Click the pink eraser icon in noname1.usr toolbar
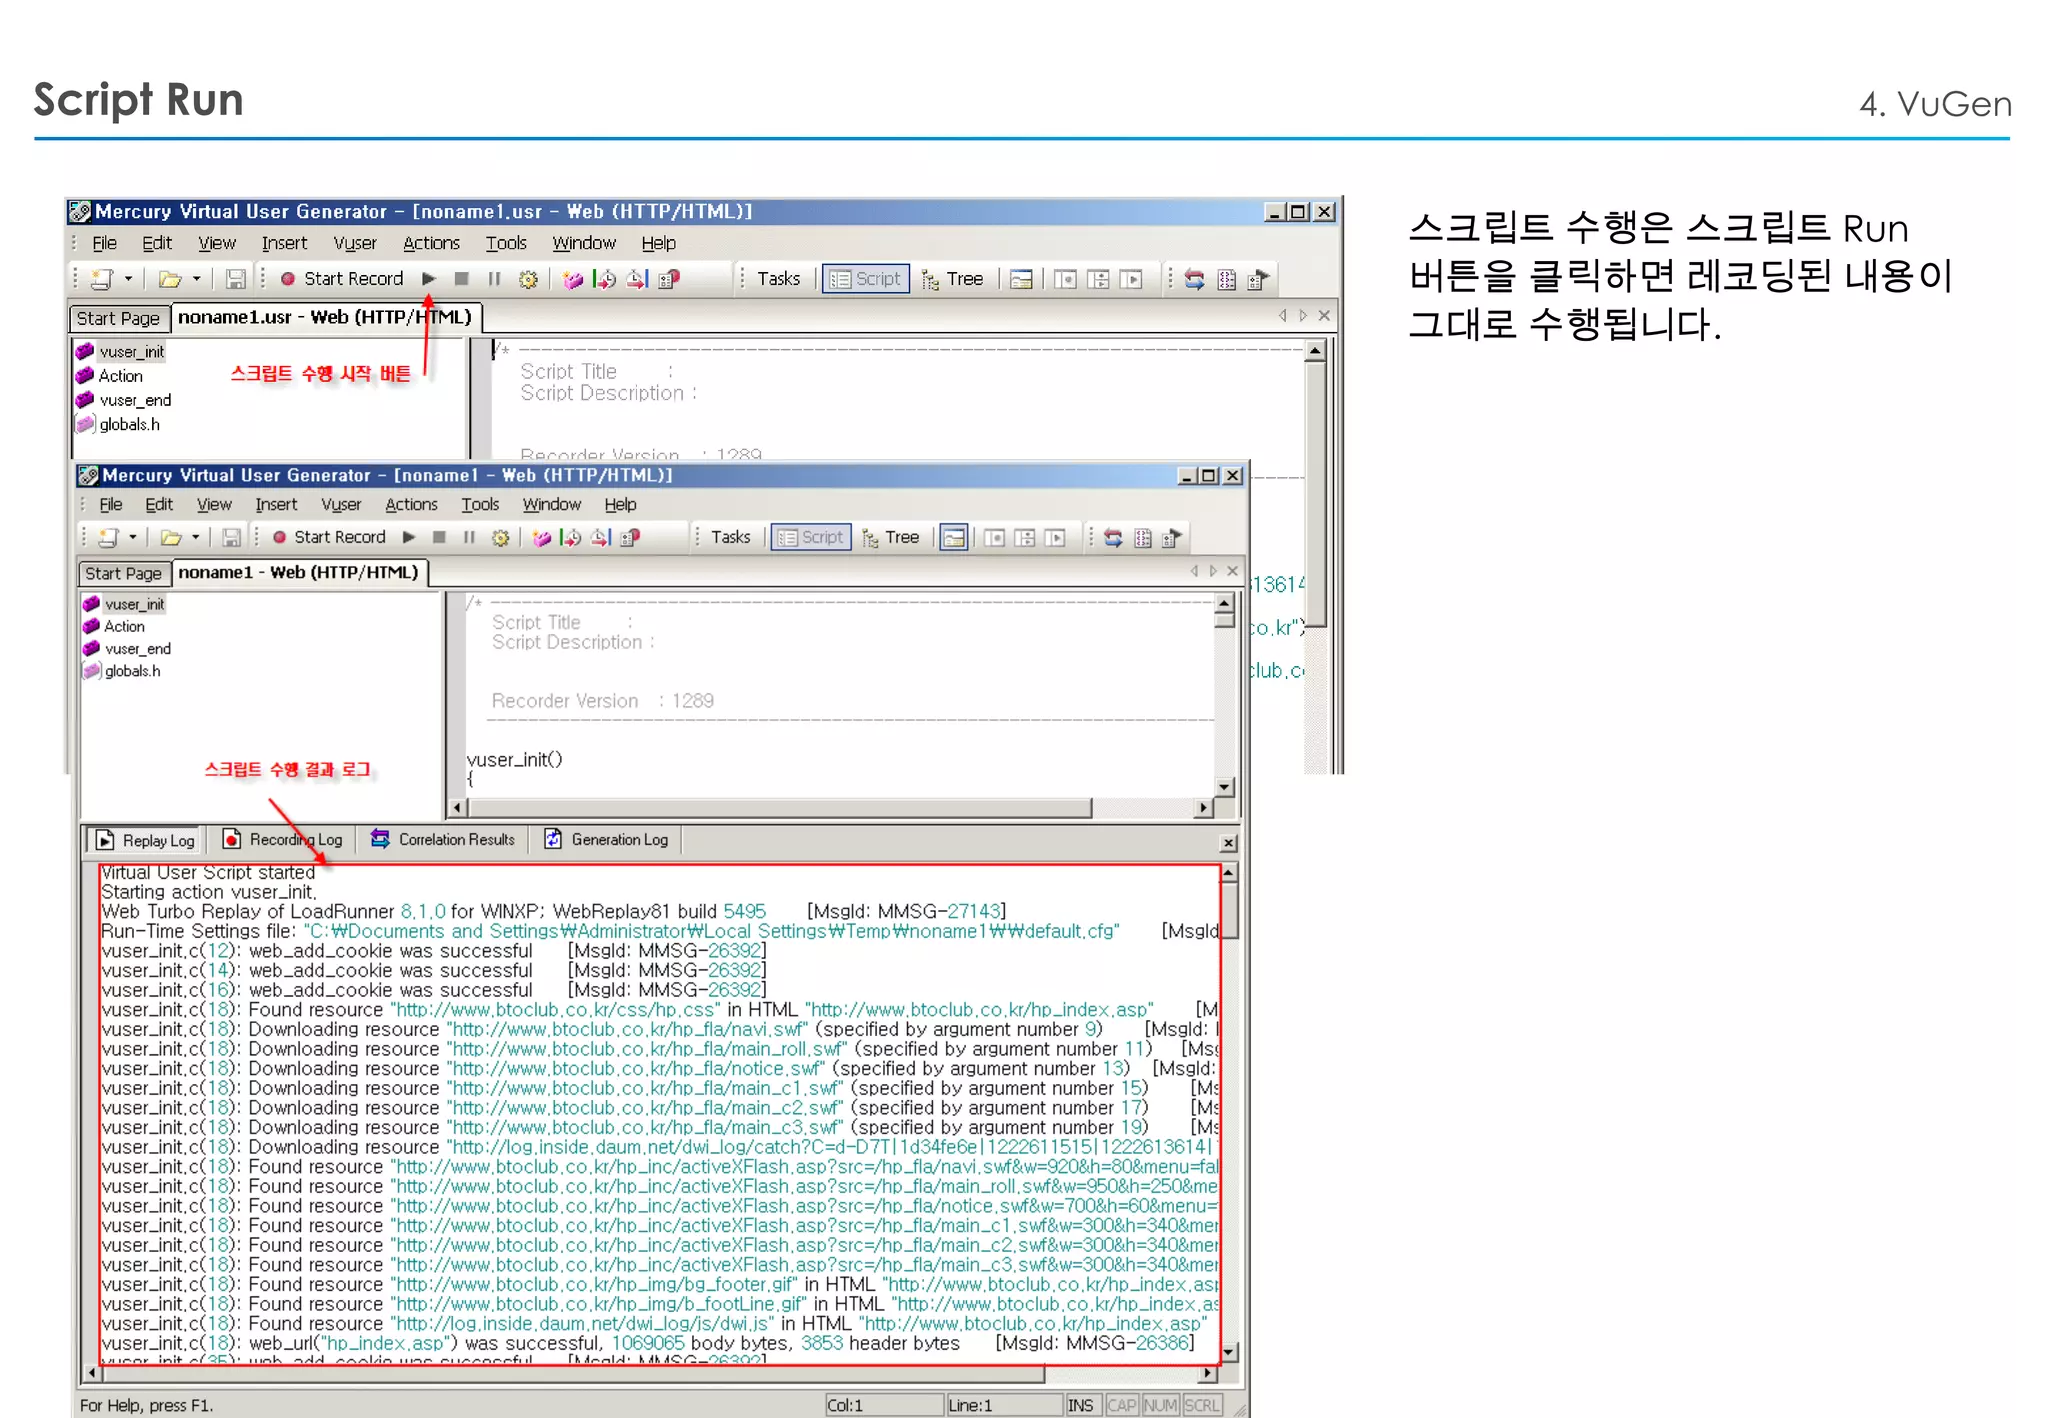 click(x=572, y=279)
